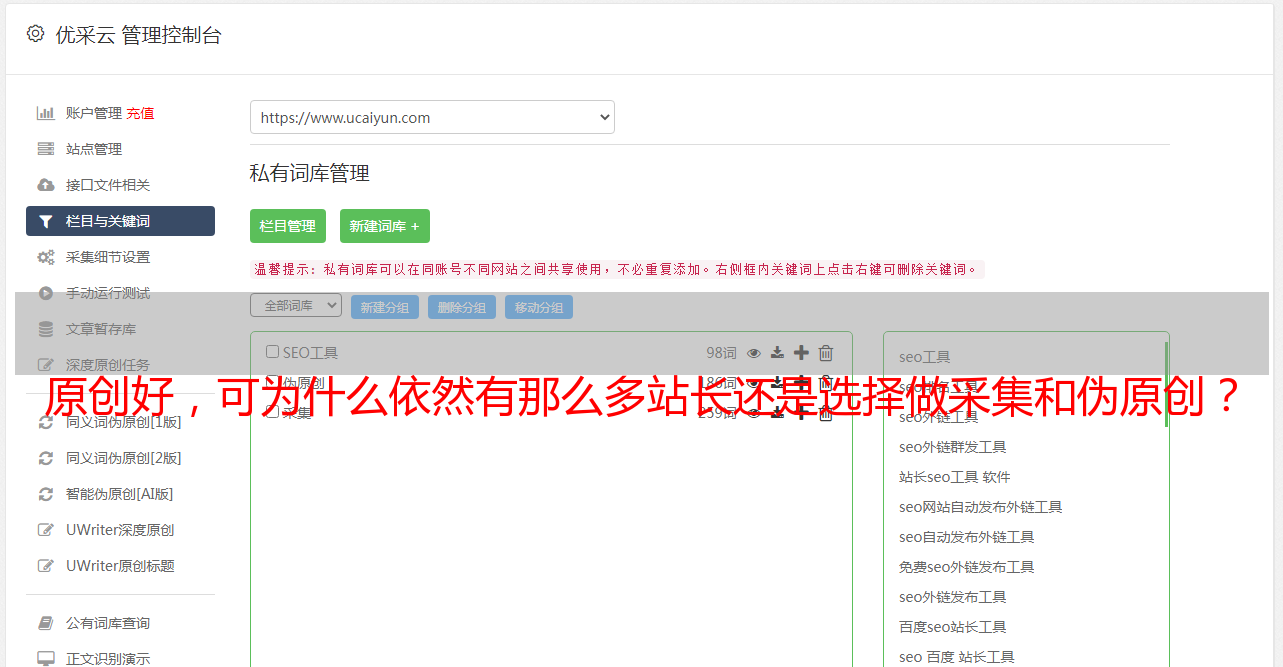Delete the SEO工具 library with trash icon
The height and width of the screenshot is (667, 1283).
click(x=826, y=352)
